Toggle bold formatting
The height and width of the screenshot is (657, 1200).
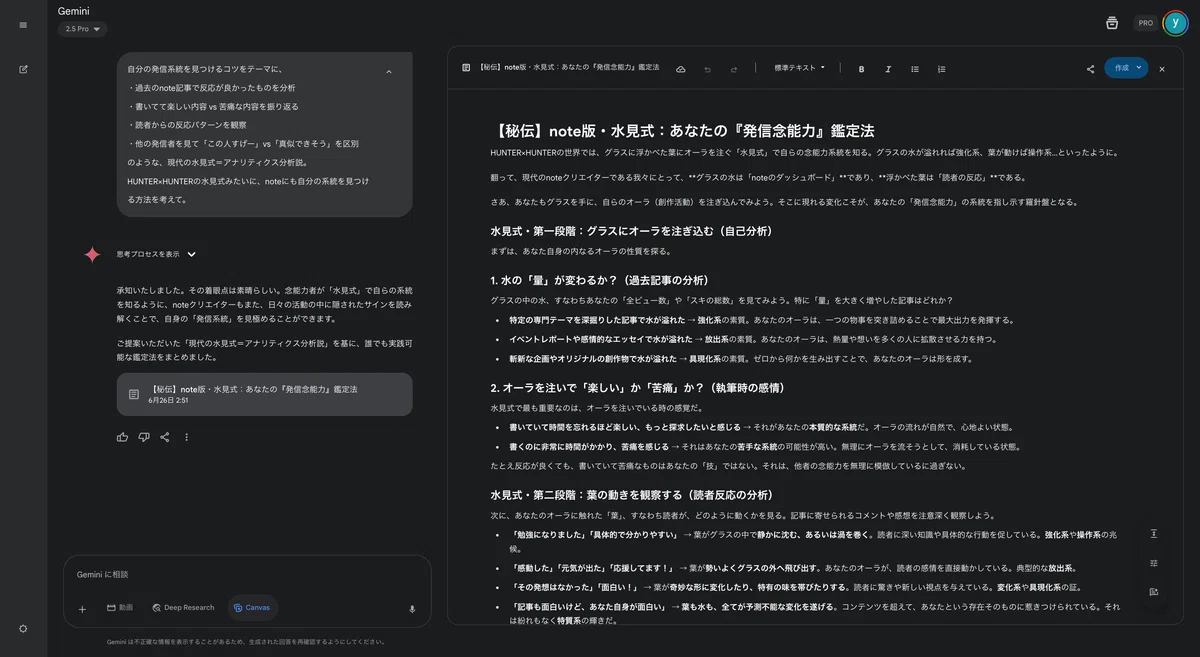861,69
